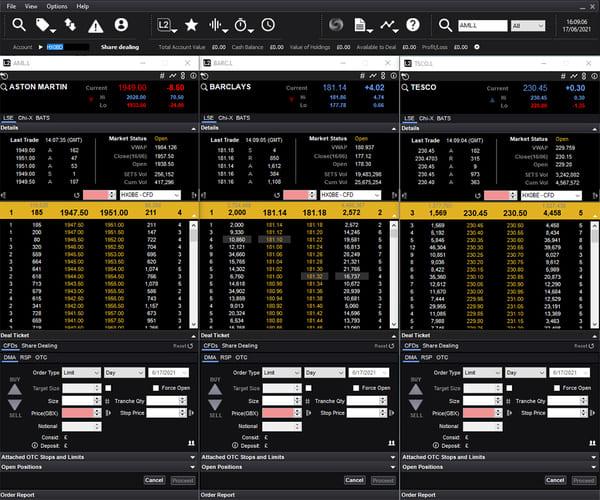This screenshot has height=500, width=600.
Task: Open the Day duration dropdown in Barclays ticket
Action: point(324,373)
